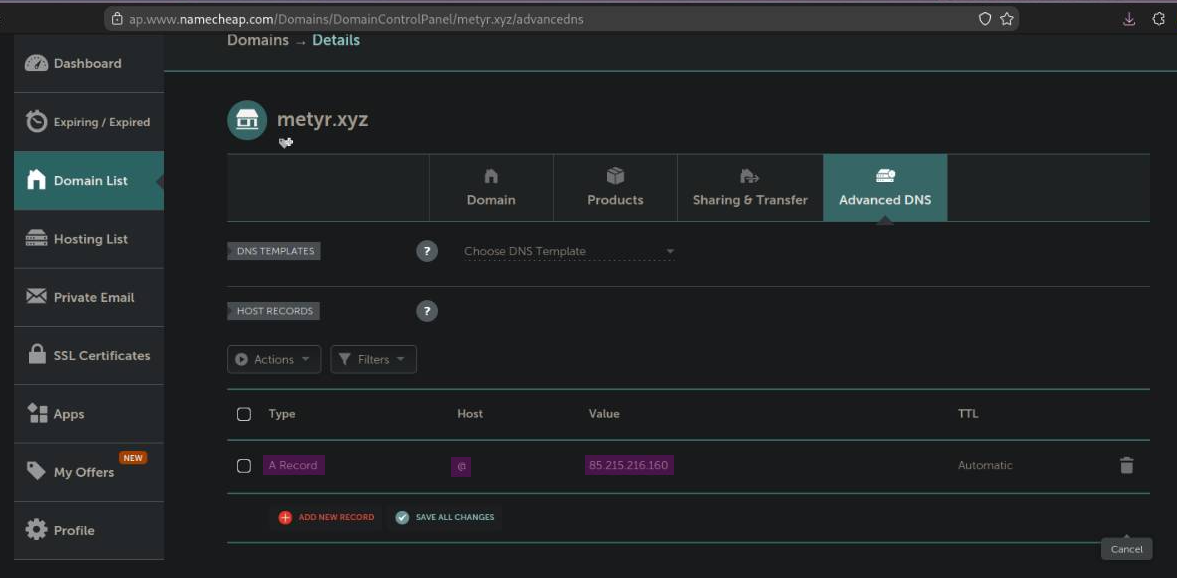Select the Advanced DNS tab
Screen dimensions: 1177x578
tap(885, 188)
